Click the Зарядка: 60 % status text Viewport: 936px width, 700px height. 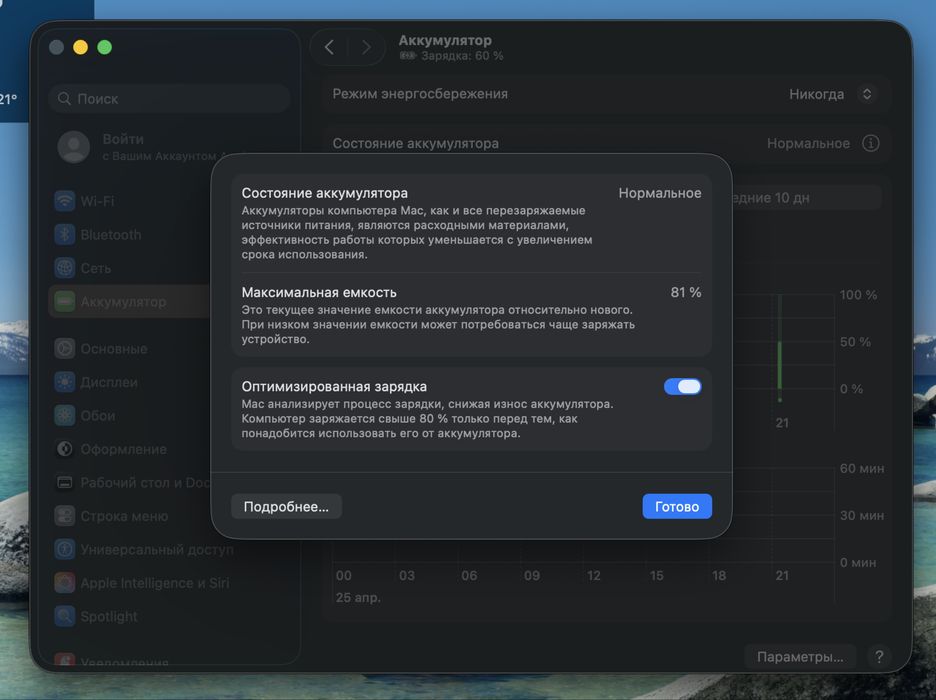462,56
